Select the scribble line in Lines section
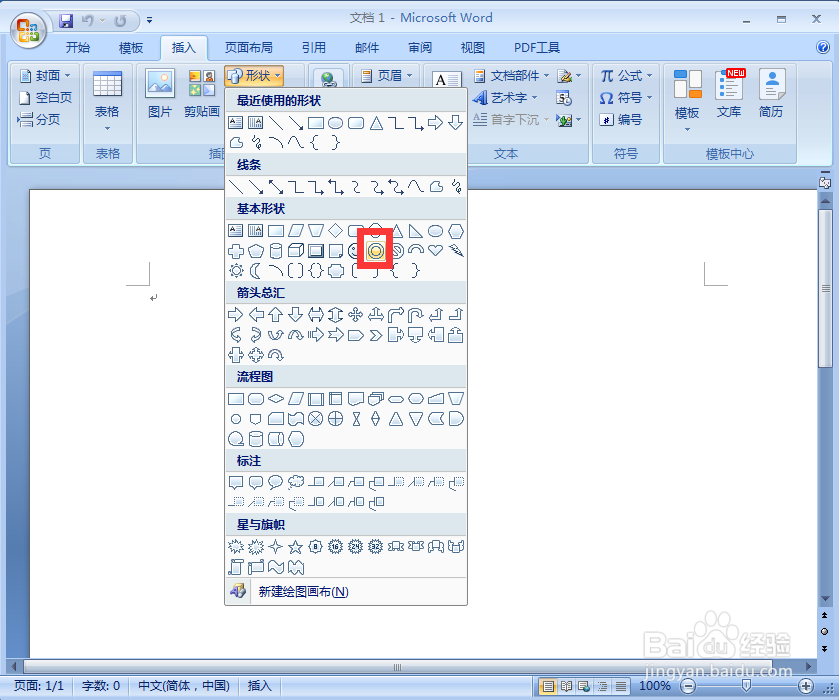 456,187
